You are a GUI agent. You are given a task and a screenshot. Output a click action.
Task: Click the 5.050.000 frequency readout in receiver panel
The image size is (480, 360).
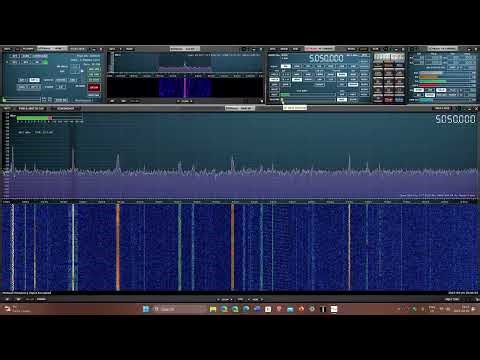point(326,59)
